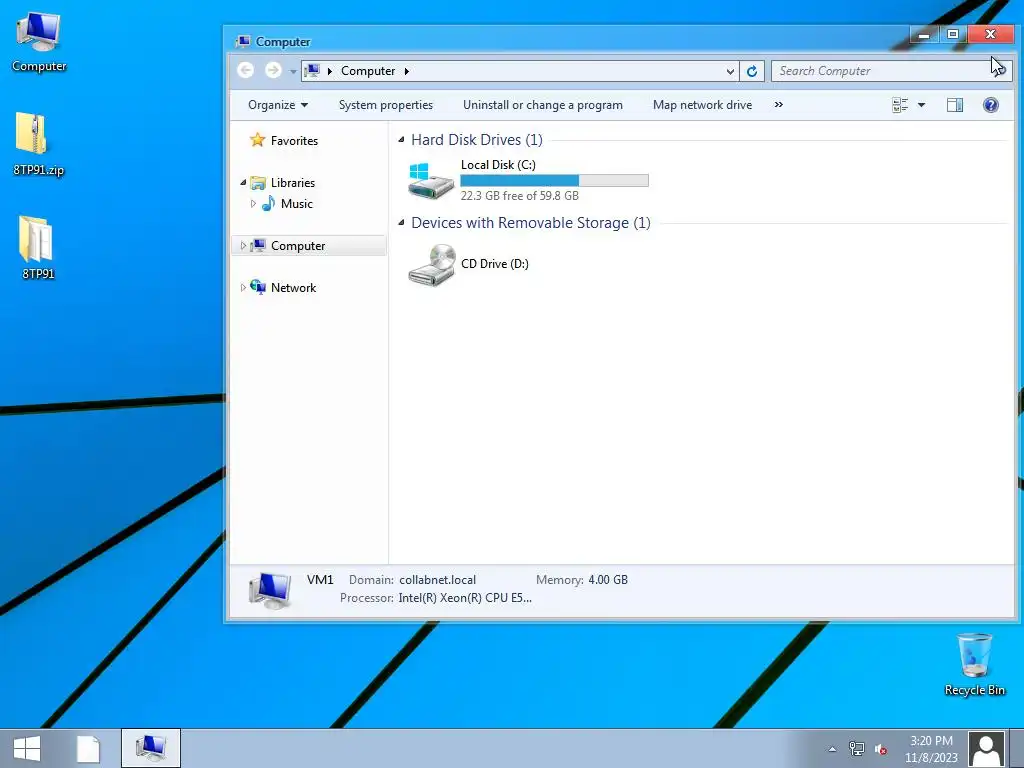The image size is (1024, 768).
Task: Expand the Computer tree node
Action: (x=243, y=246)
